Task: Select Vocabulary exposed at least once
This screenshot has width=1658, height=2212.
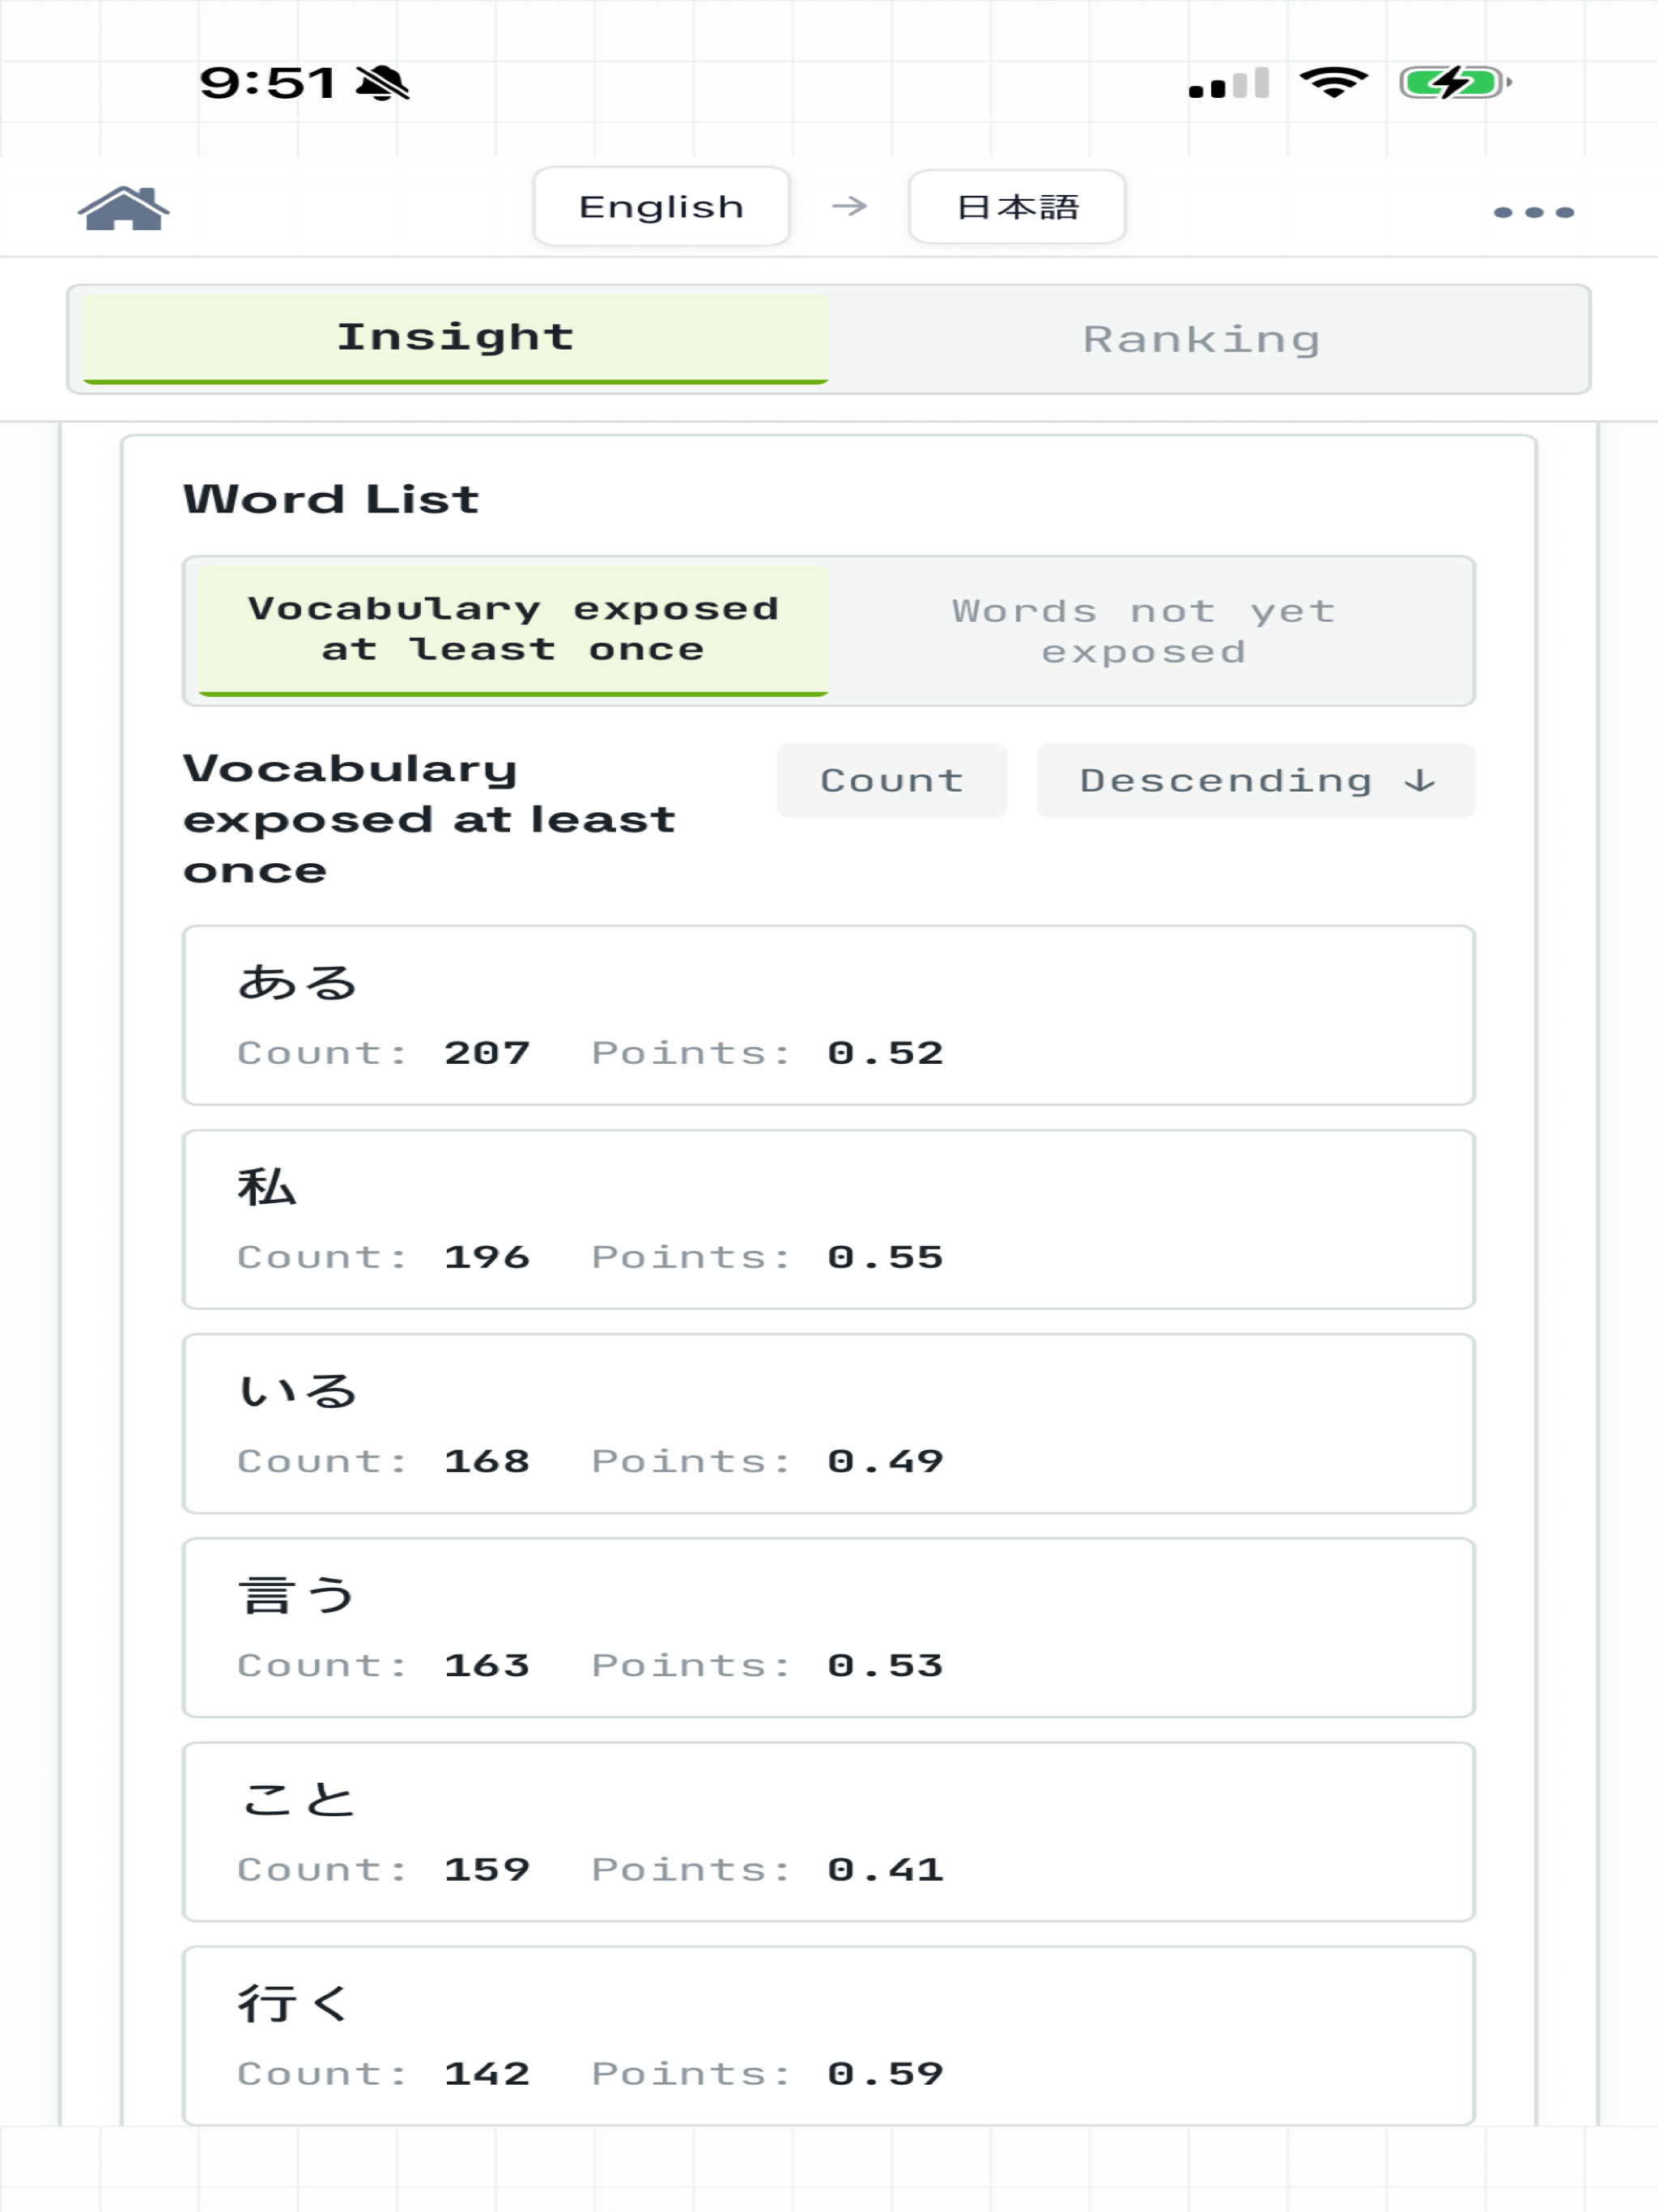Action: coord(513,630)
